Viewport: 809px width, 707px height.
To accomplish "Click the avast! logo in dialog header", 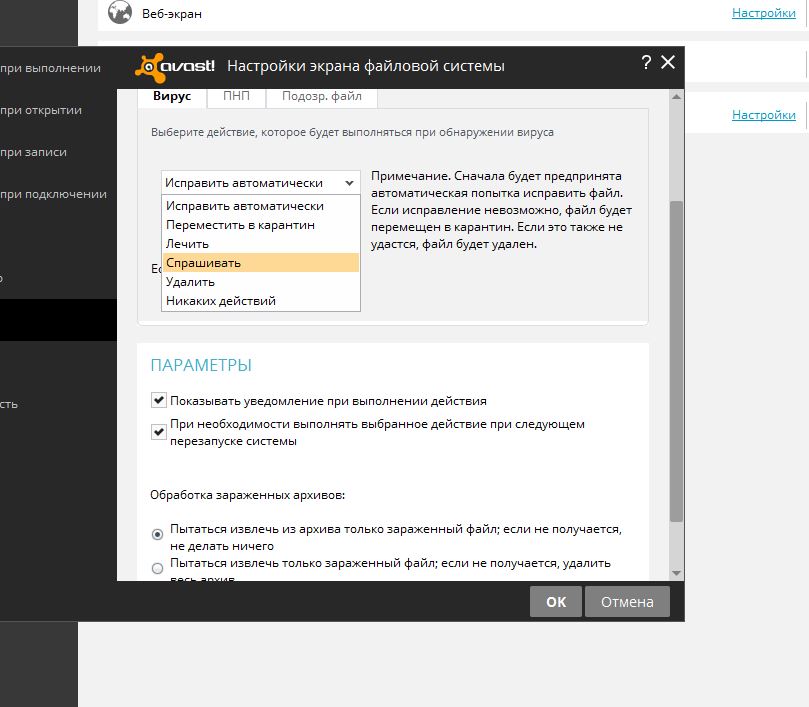I will pos(175,66).
